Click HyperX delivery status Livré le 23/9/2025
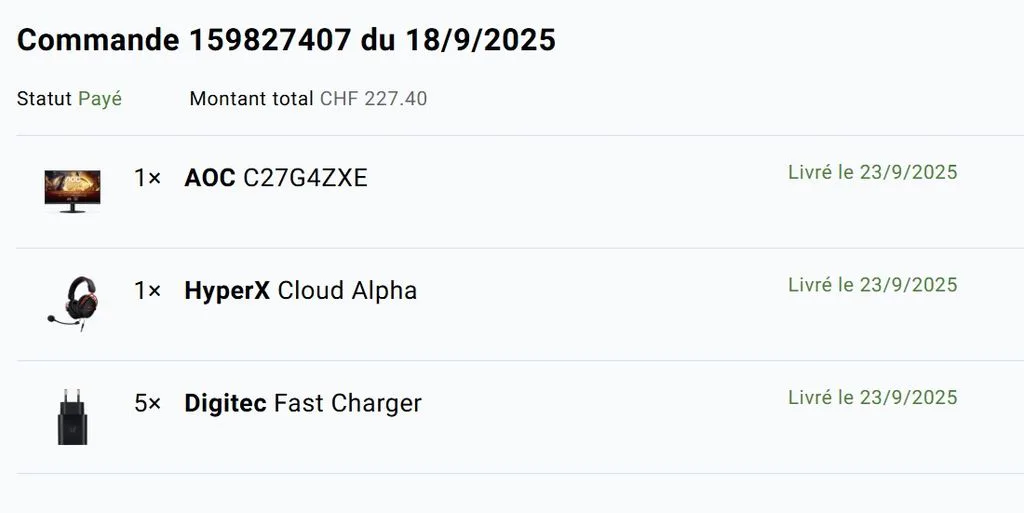Image resolution: width=1024 pixels, height=513 pixels. (x=872, y=285)
